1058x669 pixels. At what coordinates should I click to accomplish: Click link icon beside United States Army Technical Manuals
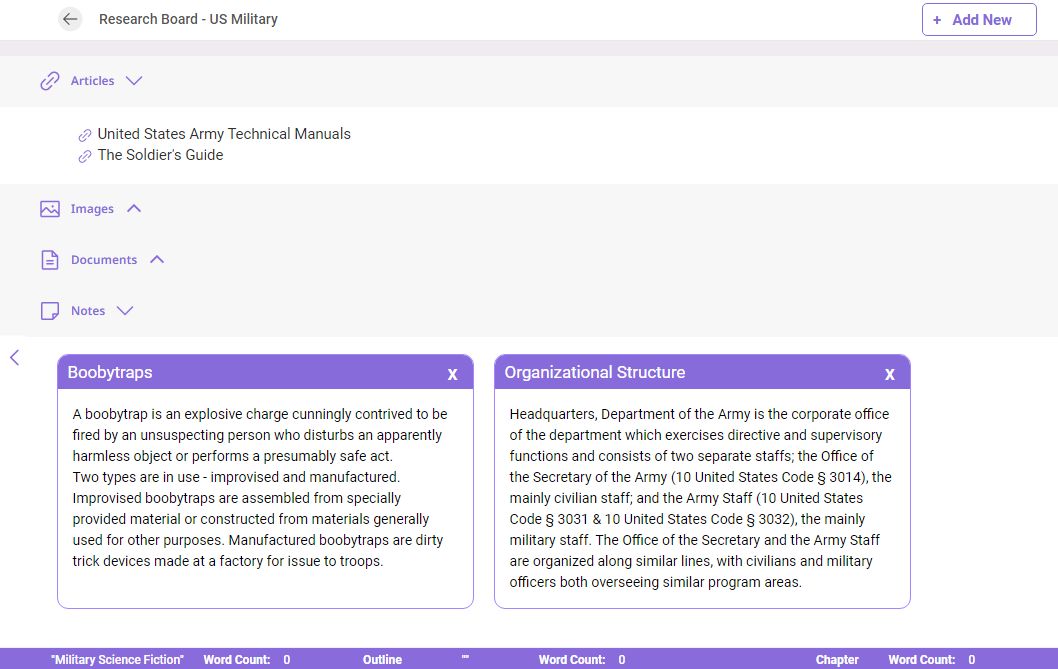coord(85,135)
